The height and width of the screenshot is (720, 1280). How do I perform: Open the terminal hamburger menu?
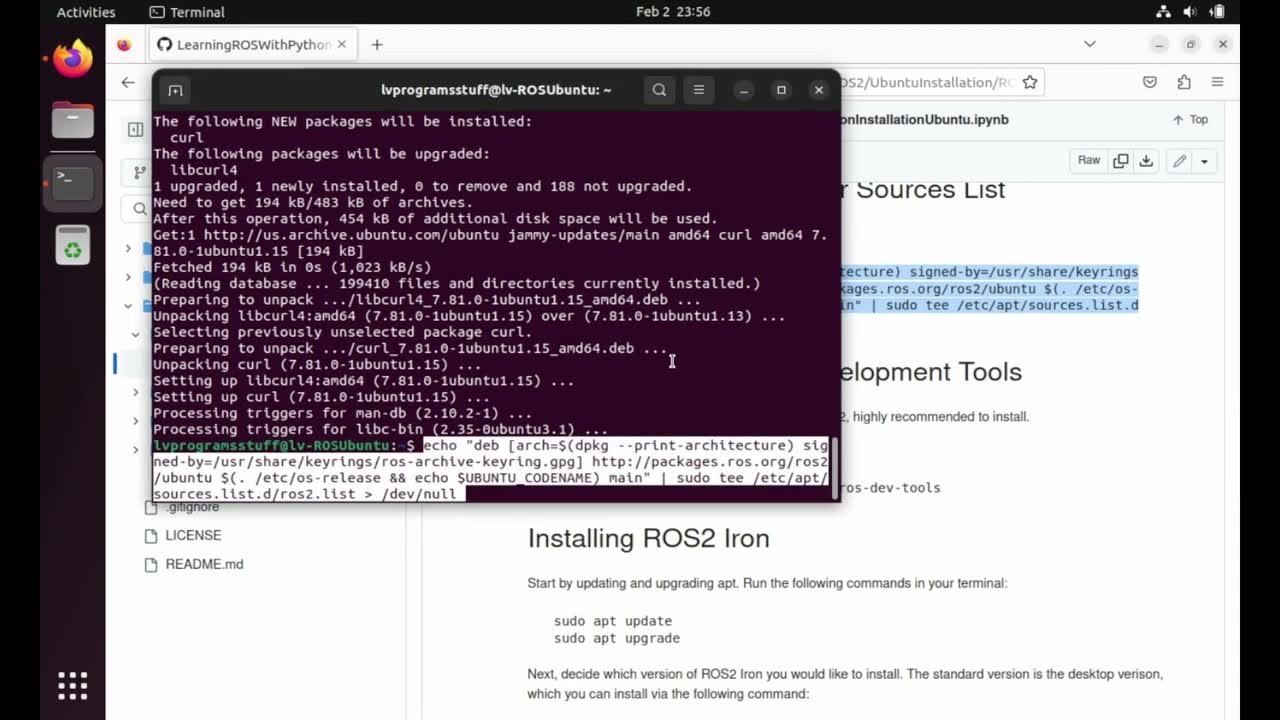pyautogui.click(x=699, y=90)
